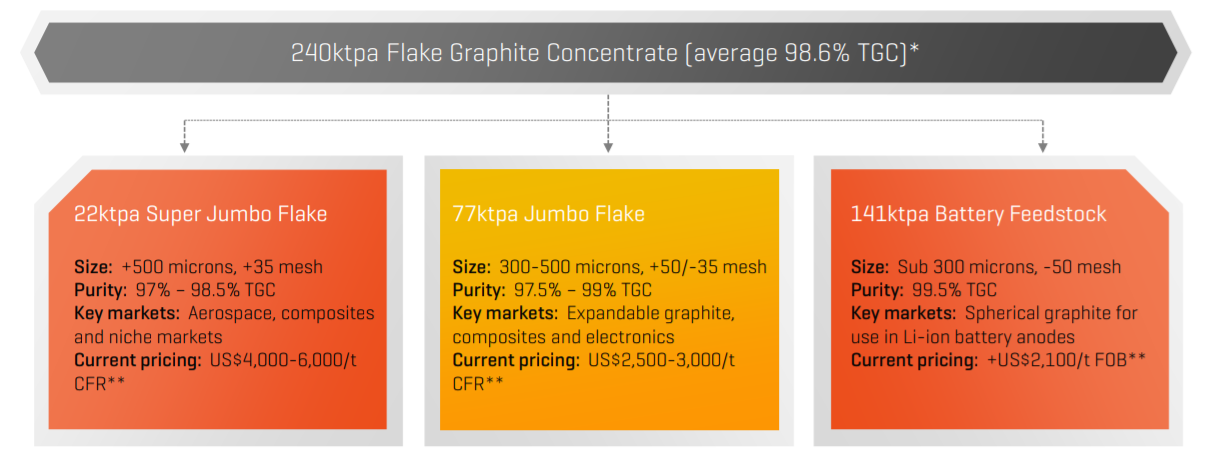Select the 77ktpa Jumbo Flake heading
The width and height of the screenshot is (1220, 460).
549,214
